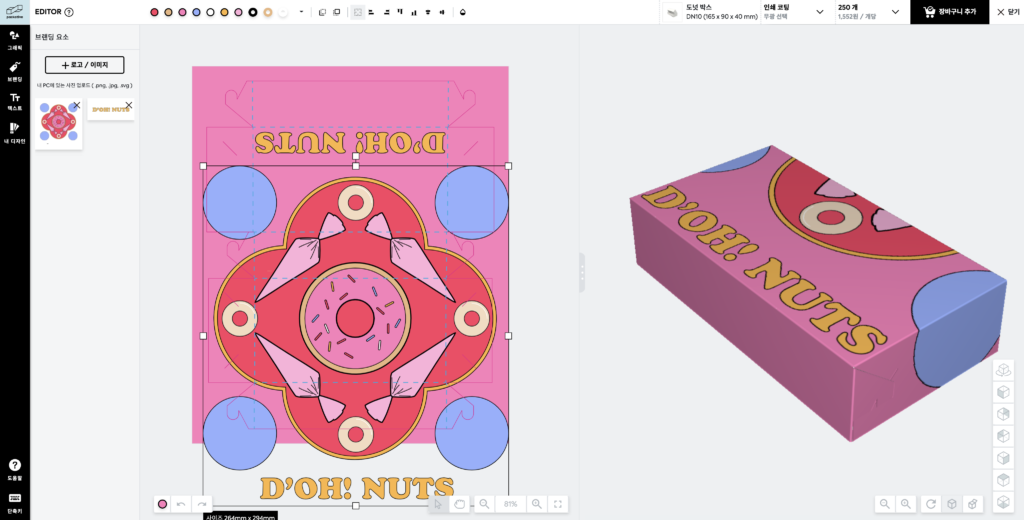
Task: Click the 81% zoom level field
Action: click(x=511, y=504)
